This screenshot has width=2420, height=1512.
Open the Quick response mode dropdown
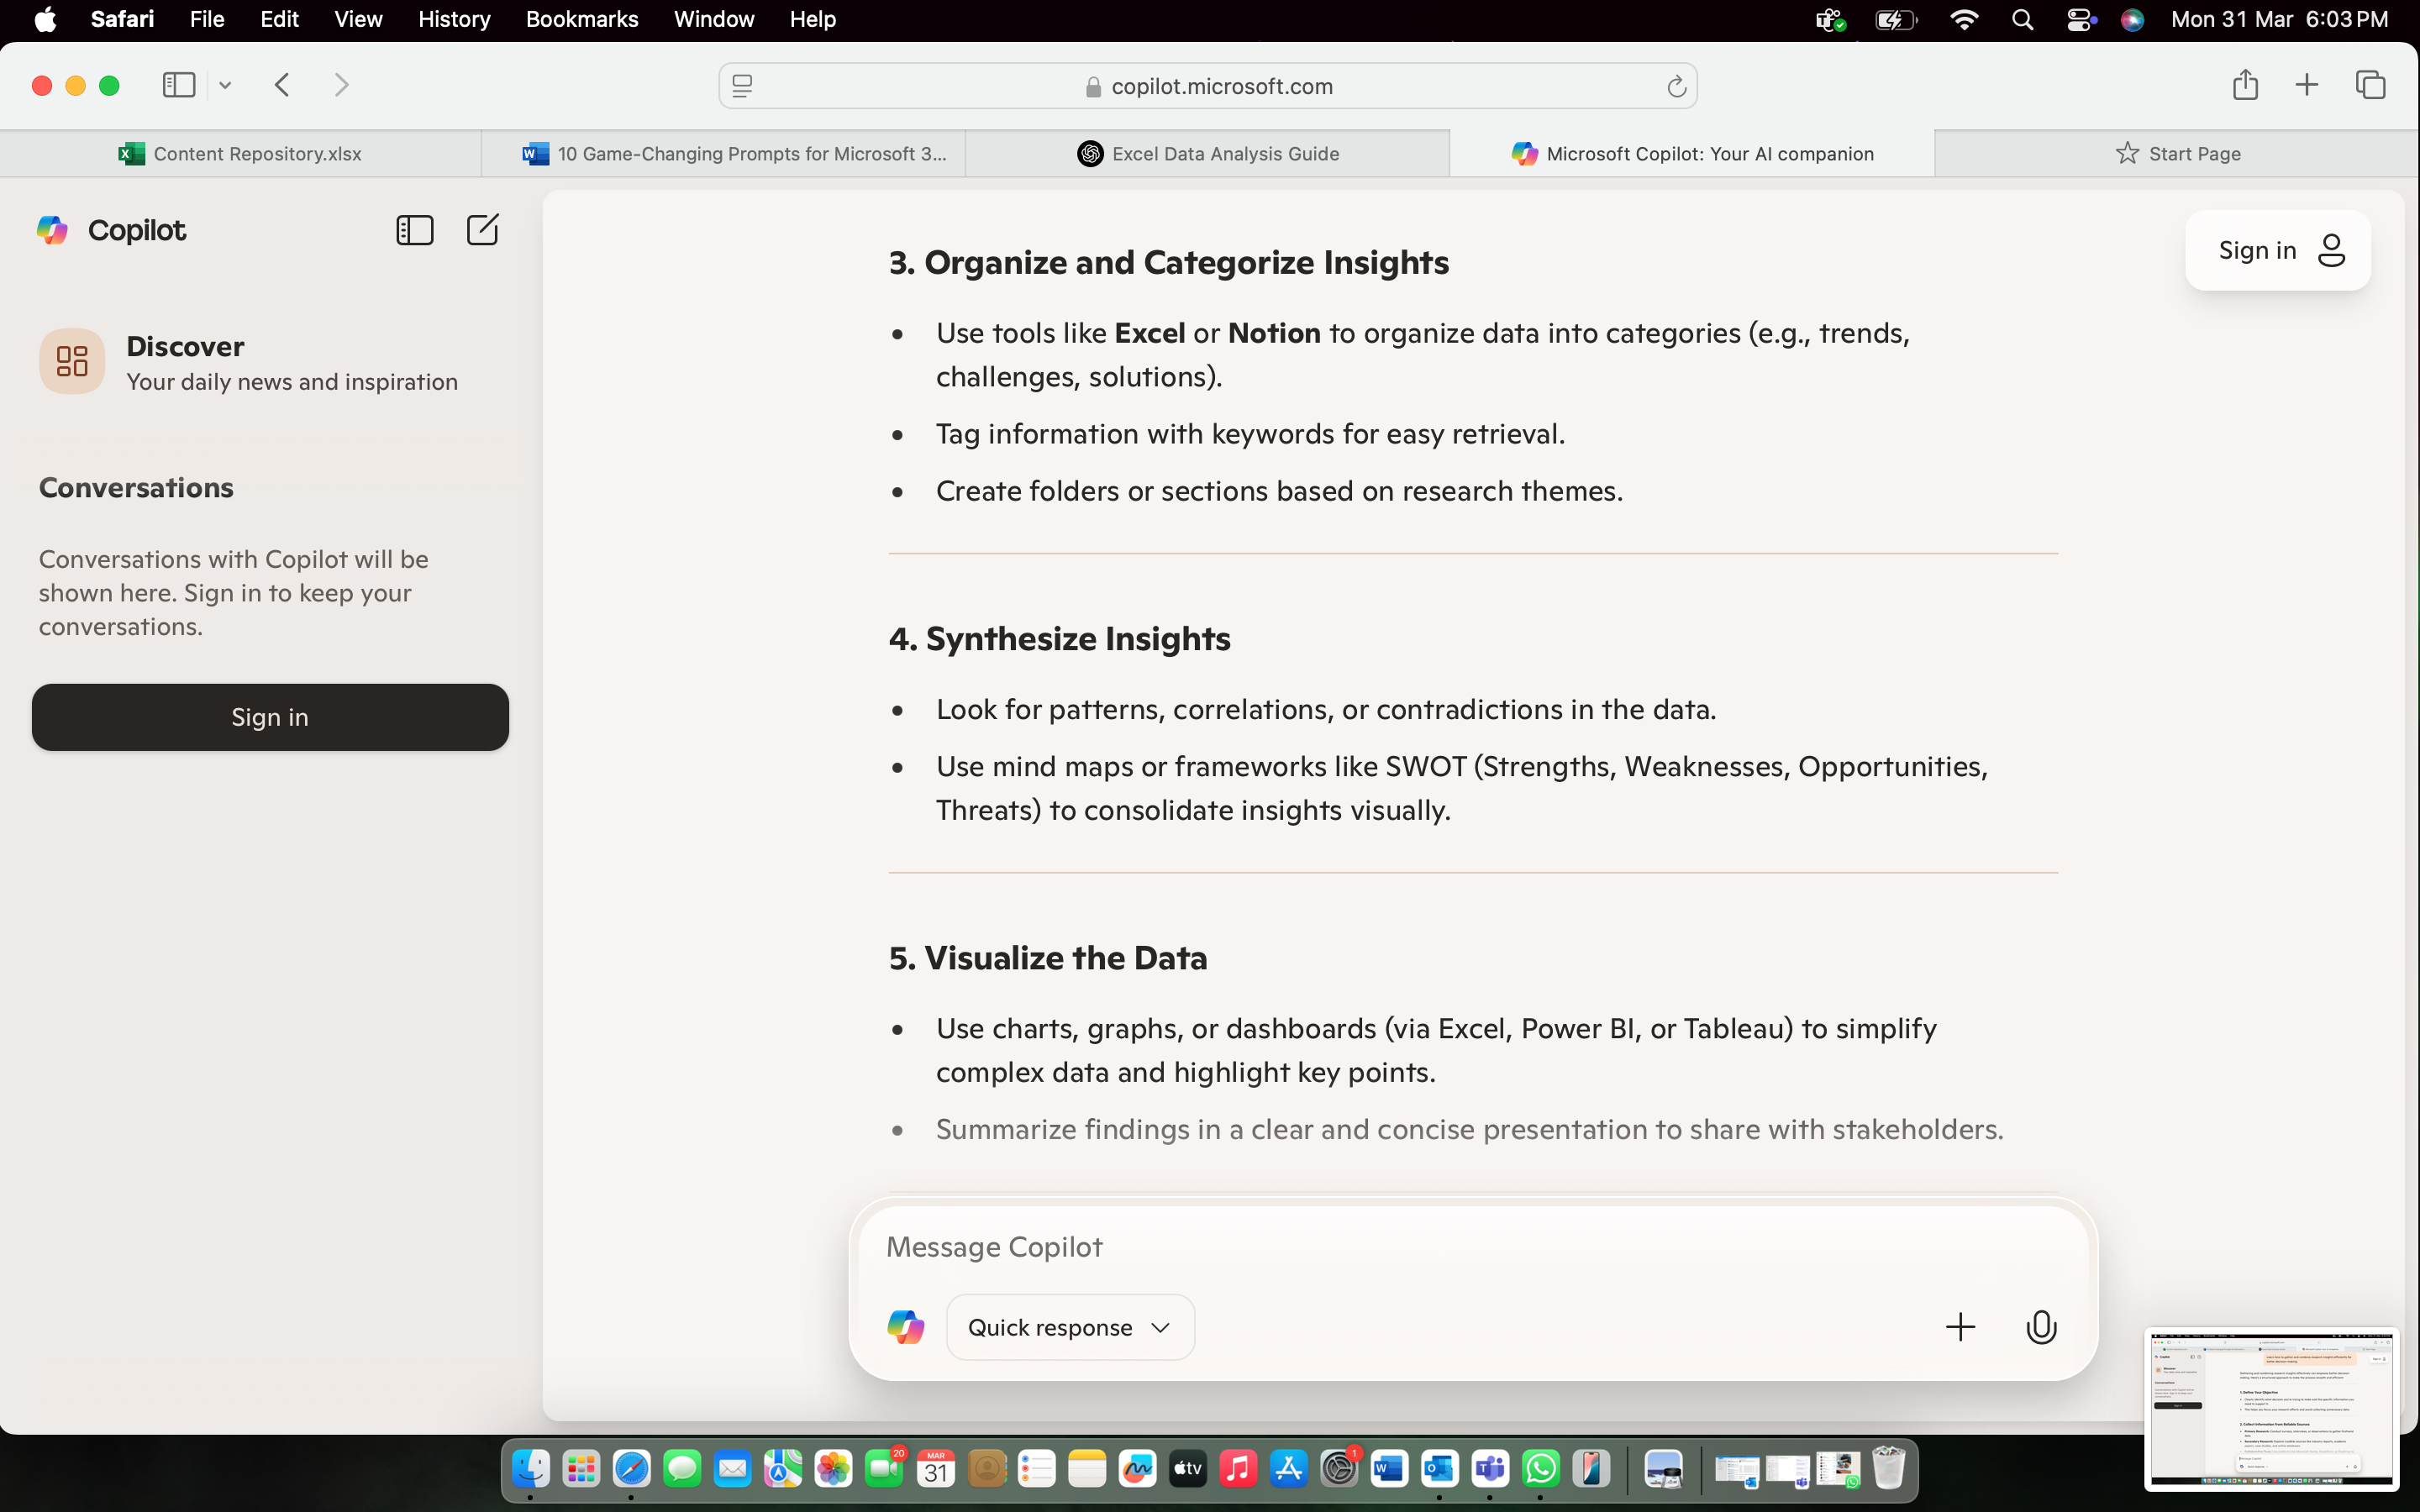tap(1069, 1327)
